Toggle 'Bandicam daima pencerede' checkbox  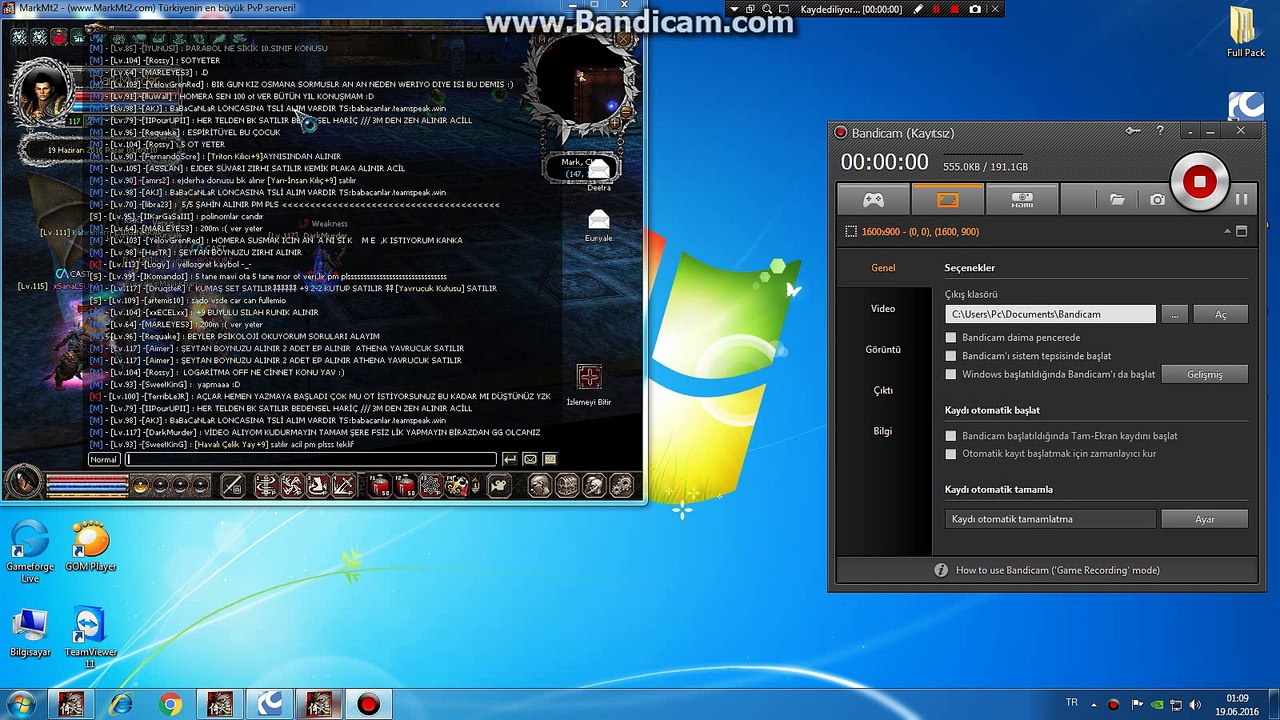click(x=951, y=338)
